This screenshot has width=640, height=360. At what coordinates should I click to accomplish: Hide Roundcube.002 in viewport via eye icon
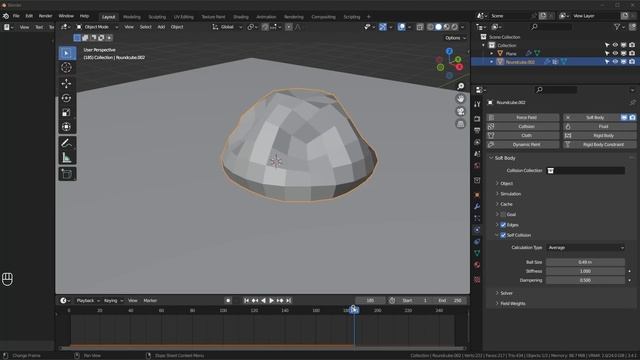[x=615, y=62]
